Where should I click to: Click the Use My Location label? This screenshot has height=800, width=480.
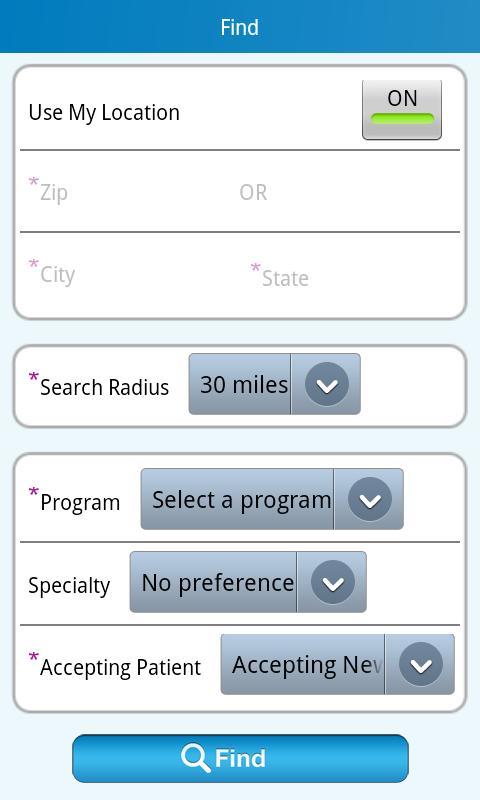coord(104,113)
